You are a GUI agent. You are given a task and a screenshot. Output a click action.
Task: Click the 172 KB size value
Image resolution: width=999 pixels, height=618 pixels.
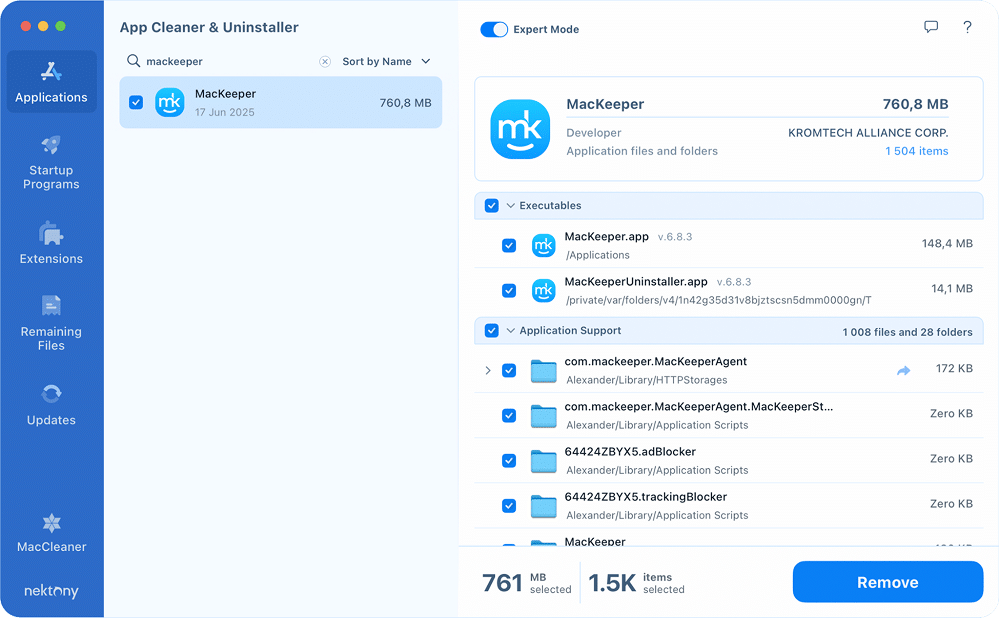954,368
